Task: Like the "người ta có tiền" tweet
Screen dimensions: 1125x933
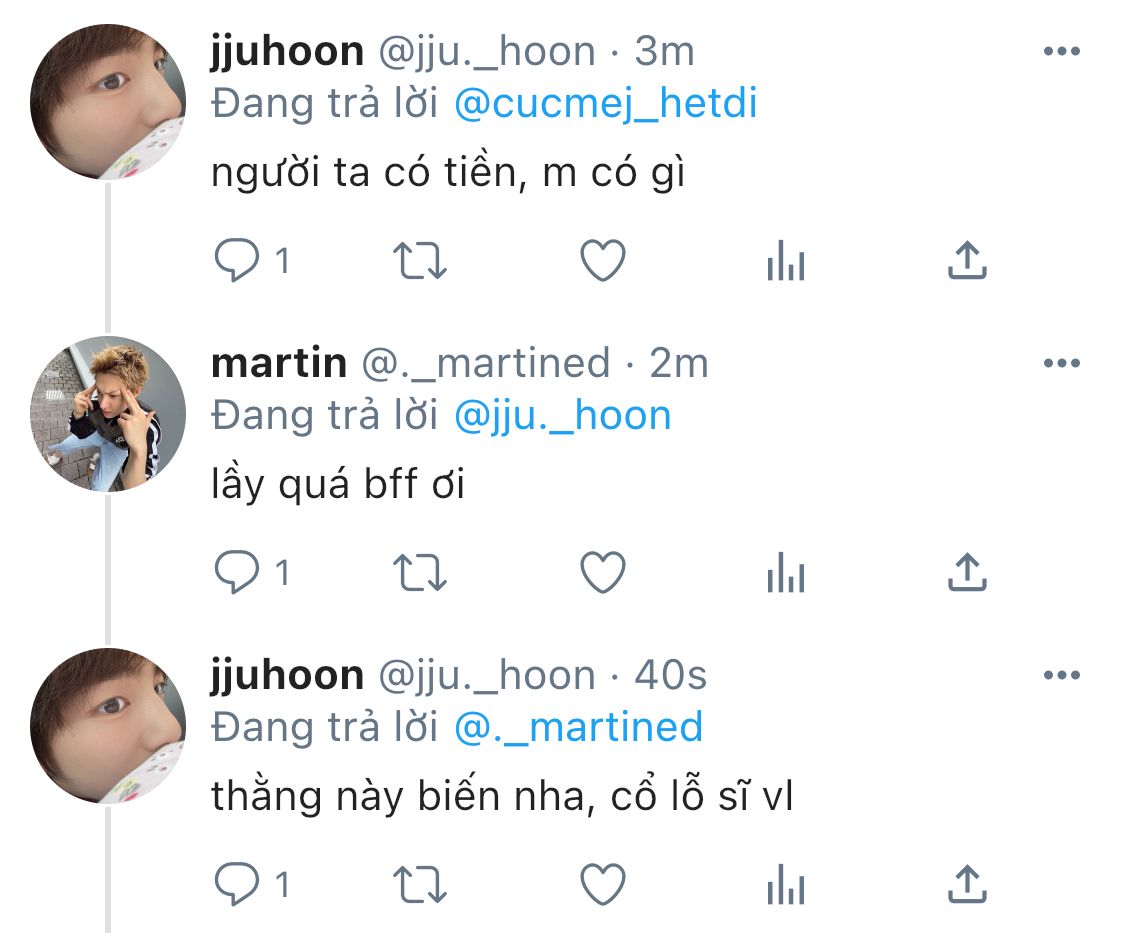Action: pos(603,262)
